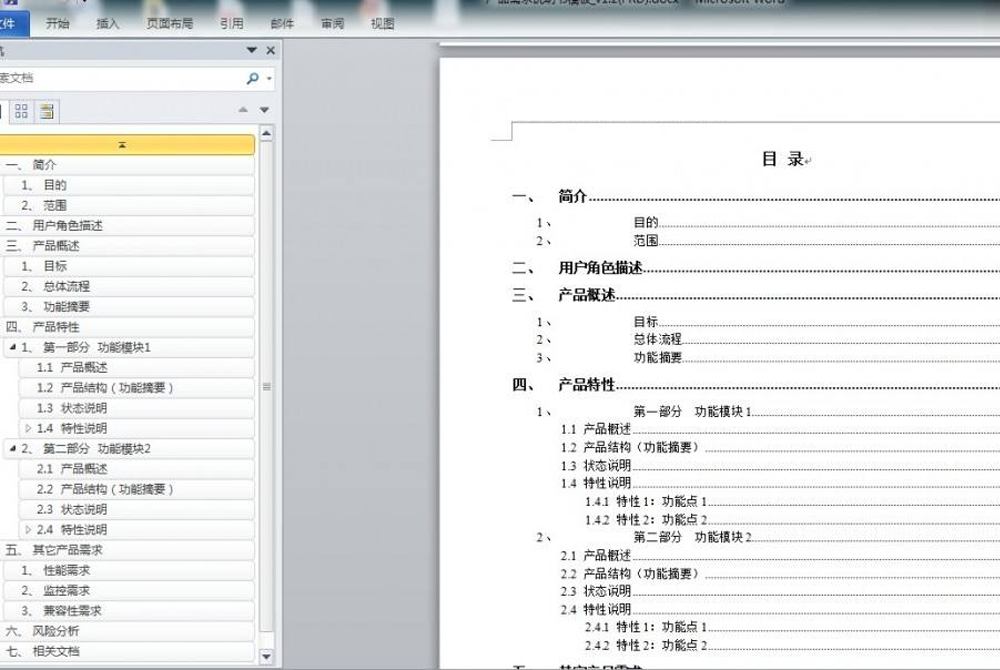Click the search magnifier icon in navigation pane

pyautogui.click(x=252, y=78)
